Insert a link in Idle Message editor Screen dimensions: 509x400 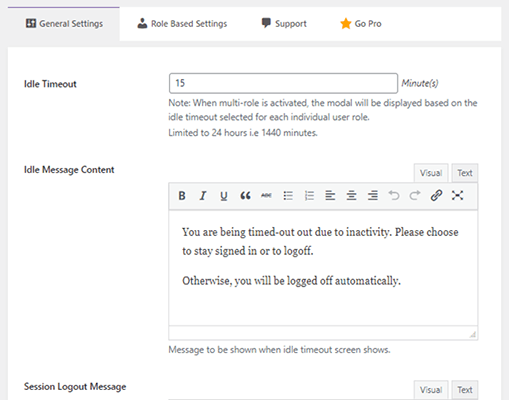tap(436, 196)
